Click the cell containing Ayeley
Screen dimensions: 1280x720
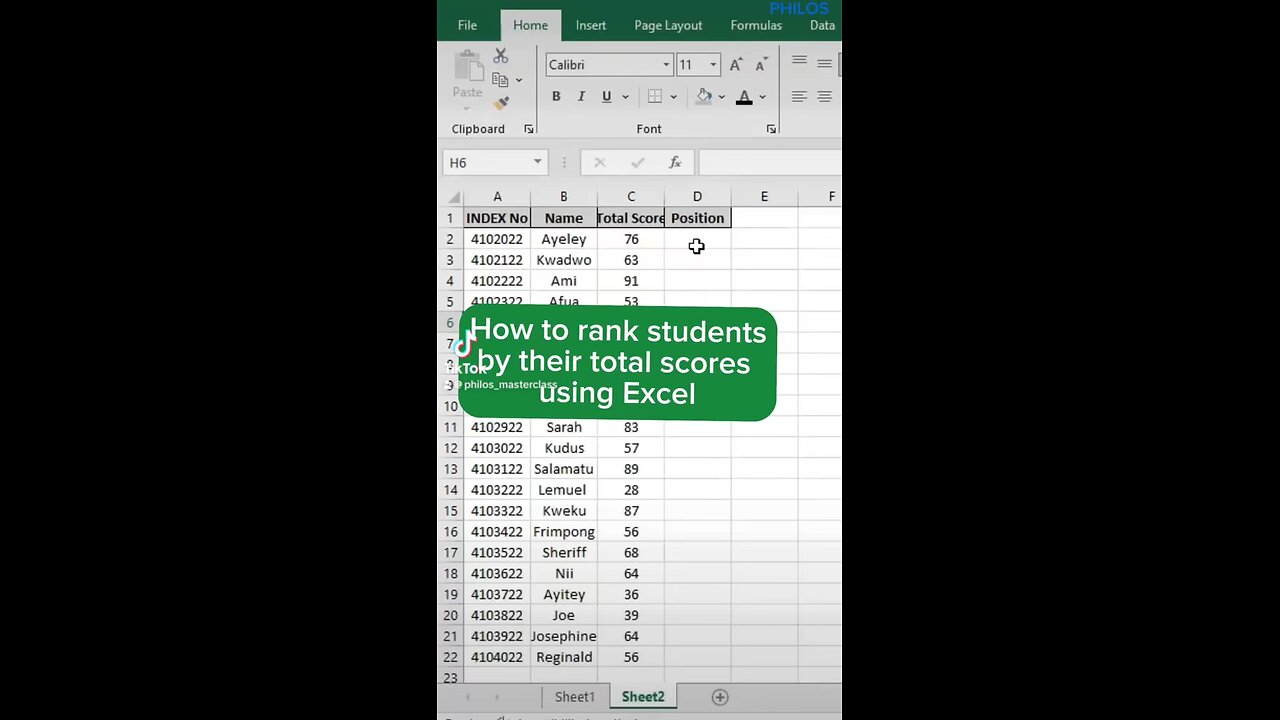pos(564,239)
